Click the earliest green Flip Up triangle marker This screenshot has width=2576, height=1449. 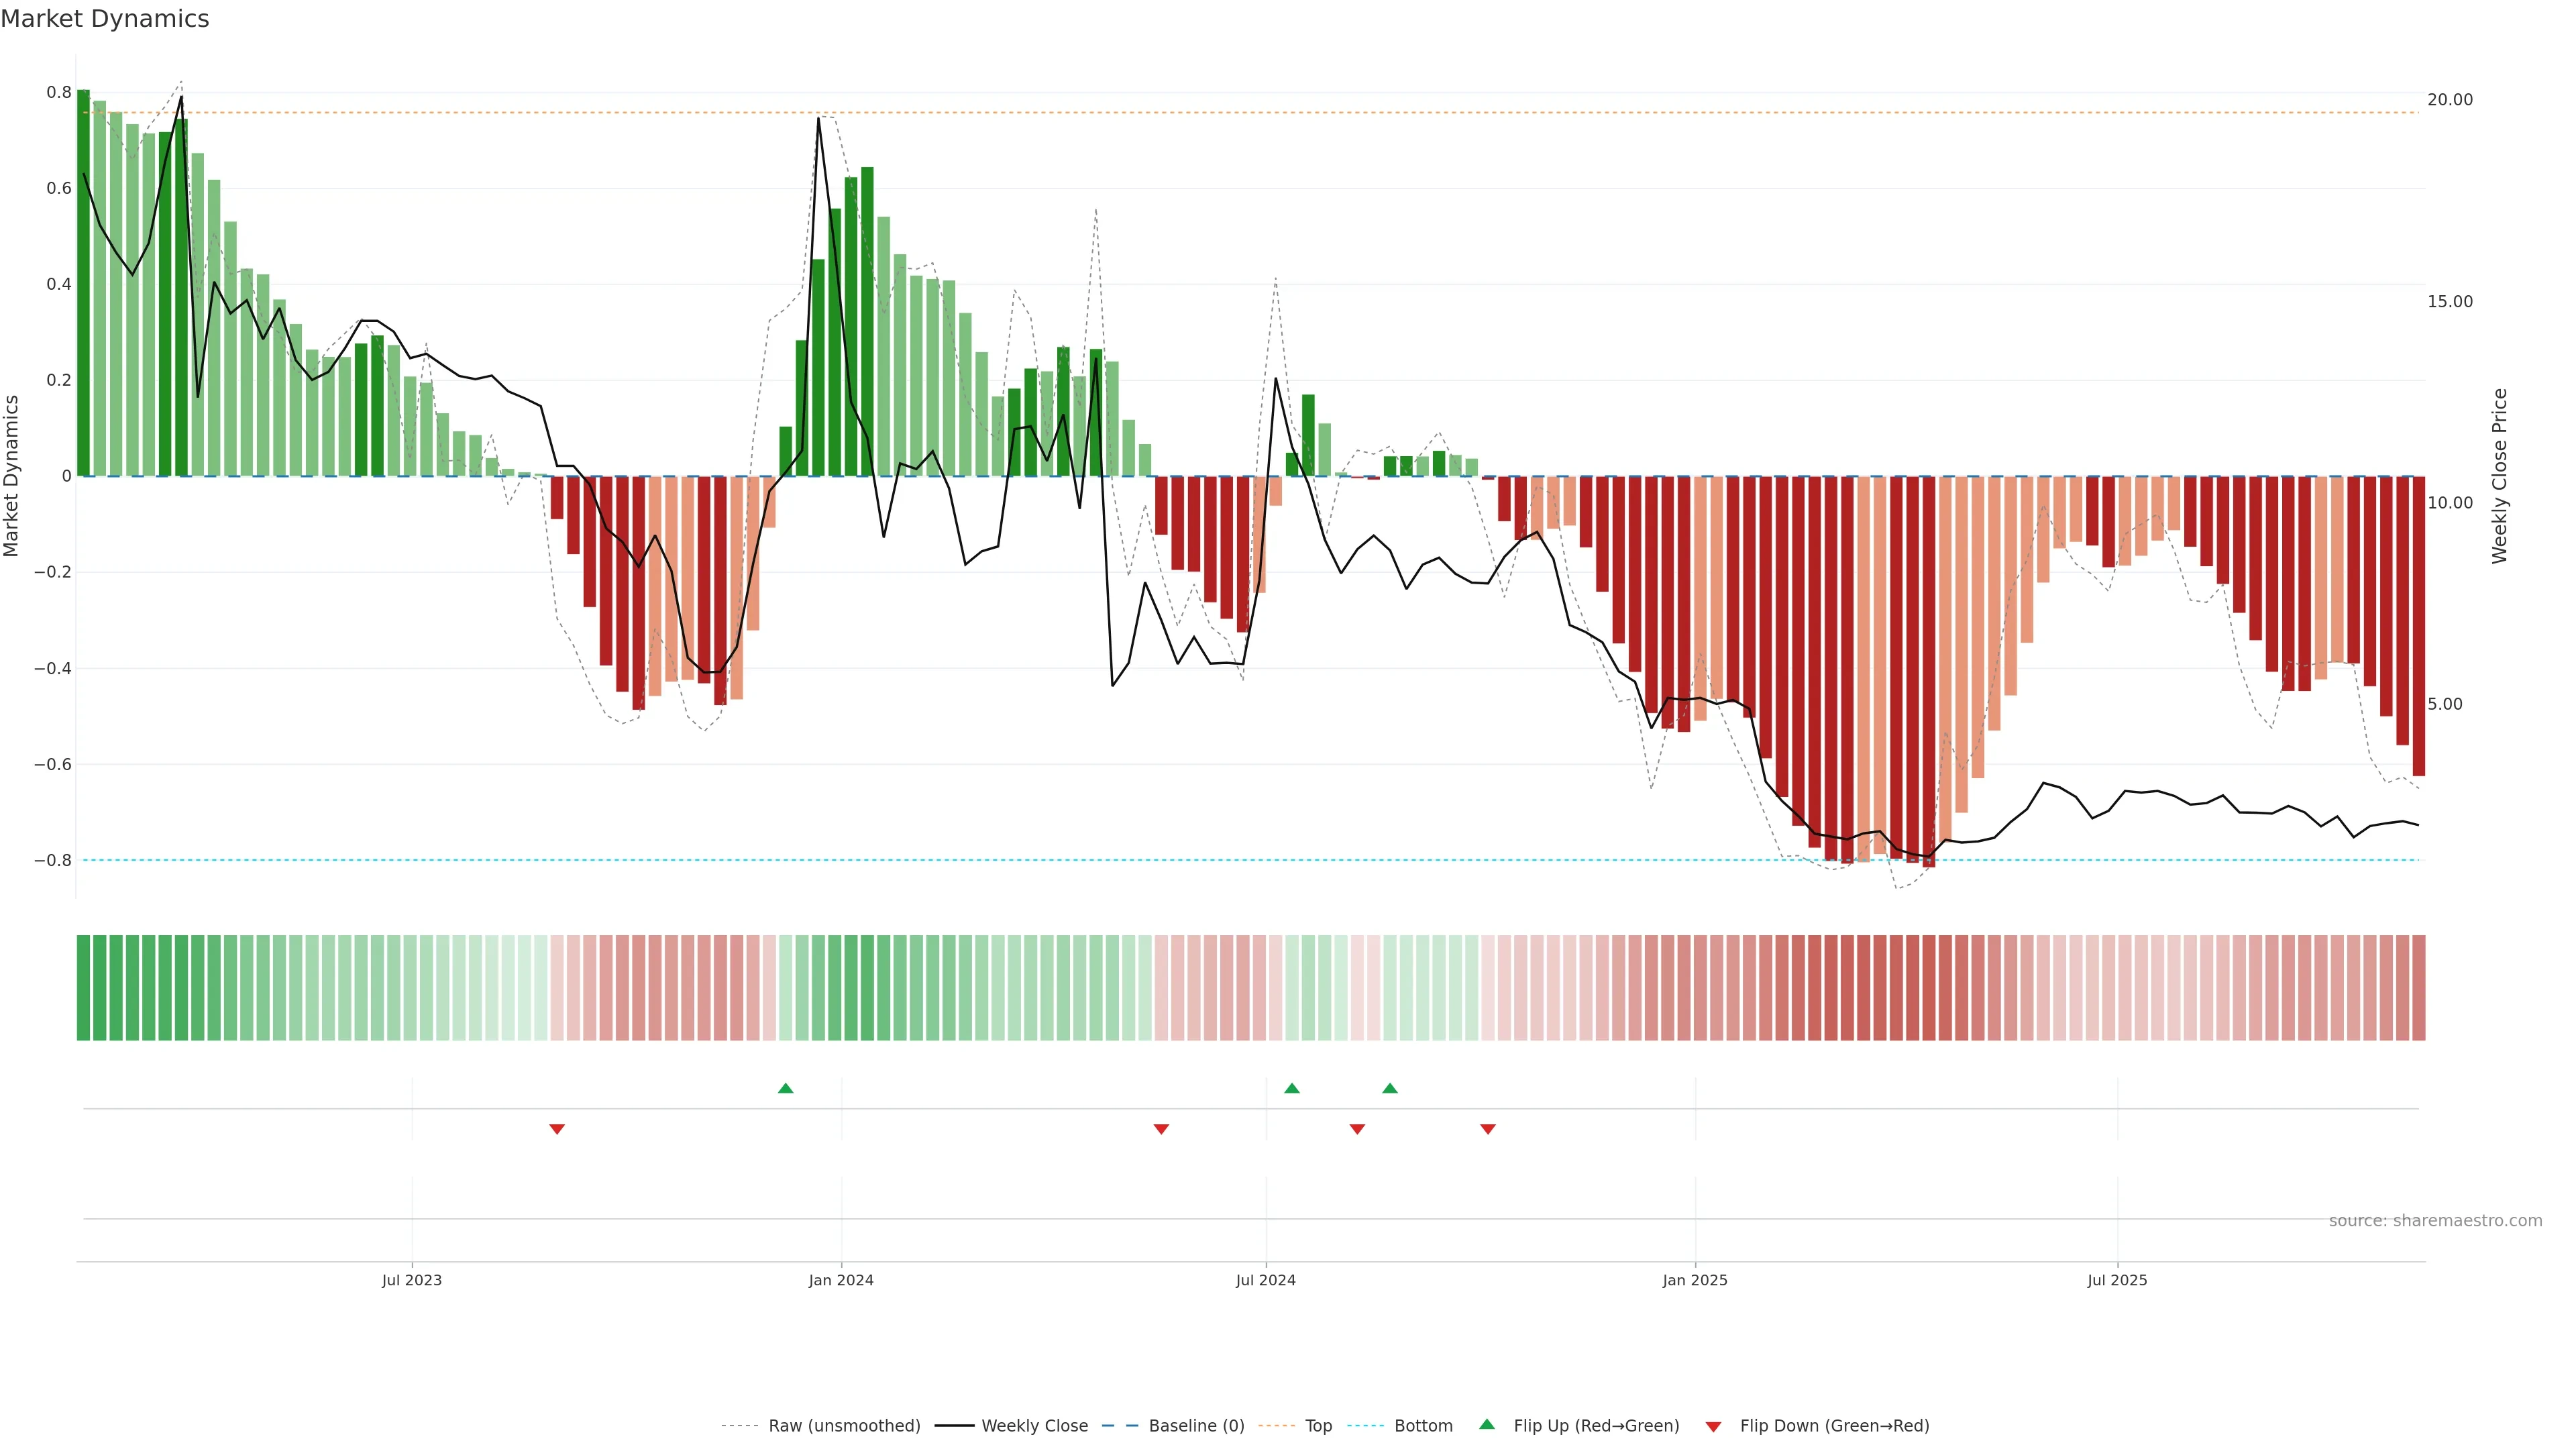click(x=785, y=1088)
